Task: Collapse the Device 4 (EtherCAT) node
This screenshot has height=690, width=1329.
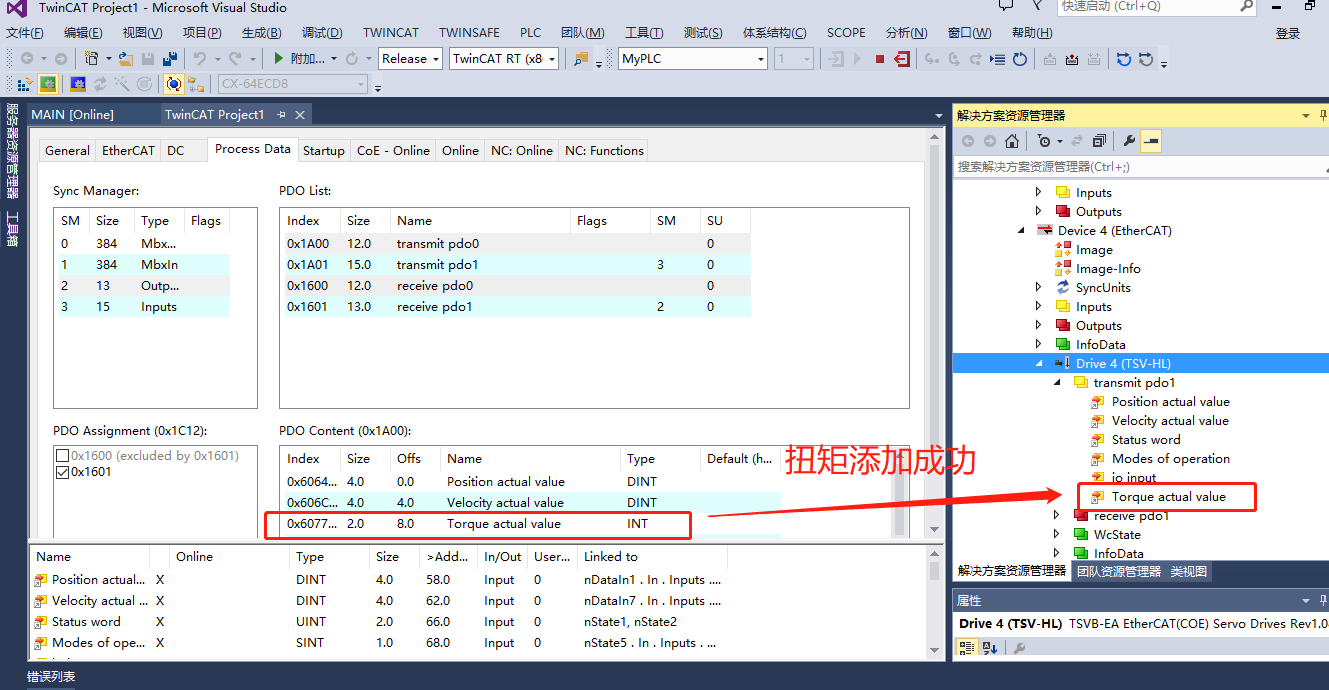Action: [x=1021, y=230]
